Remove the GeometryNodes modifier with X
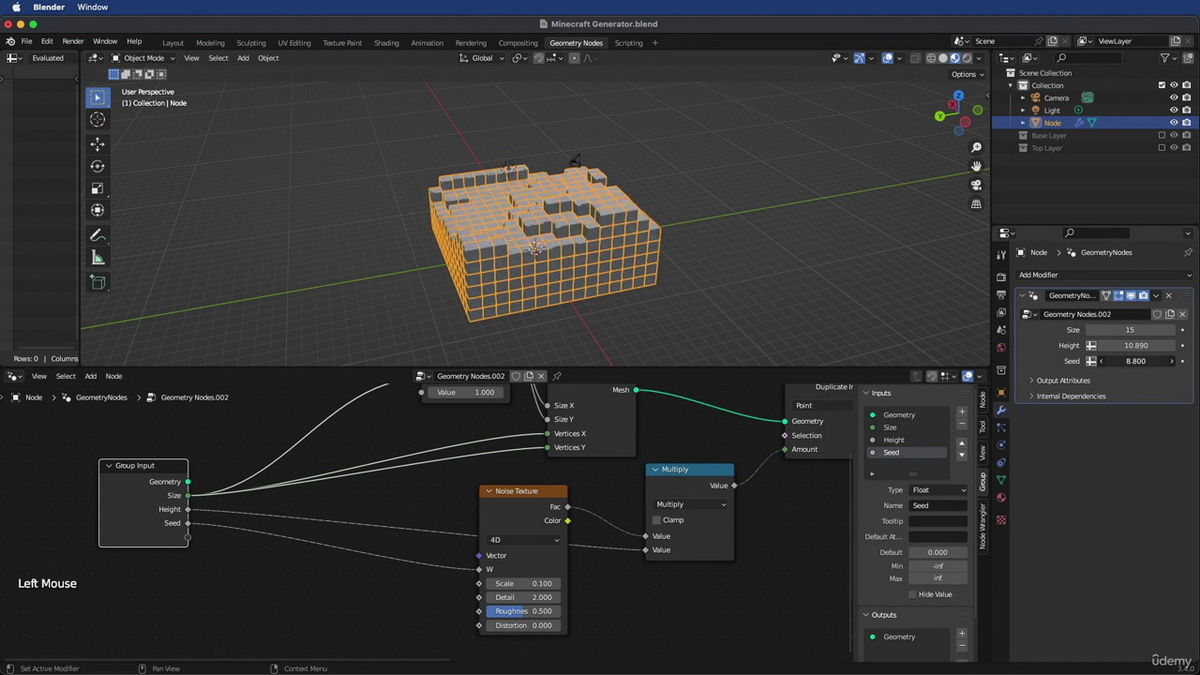1200x675 pixels. tap(1168, 296)
